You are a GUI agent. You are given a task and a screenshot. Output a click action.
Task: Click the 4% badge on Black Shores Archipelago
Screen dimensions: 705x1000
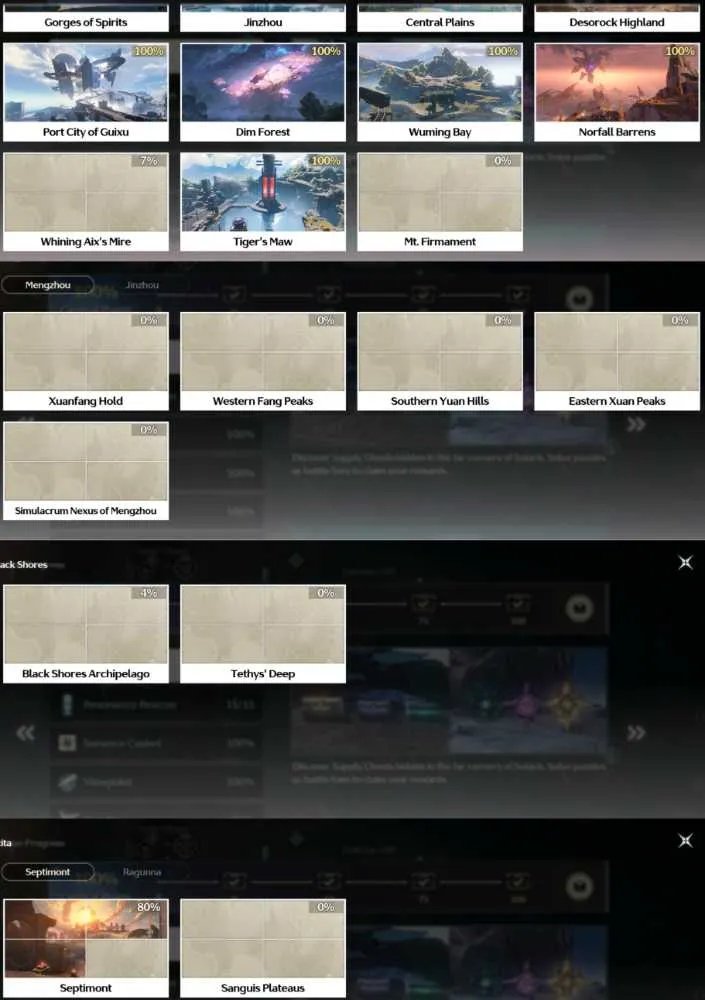point(149,593)
